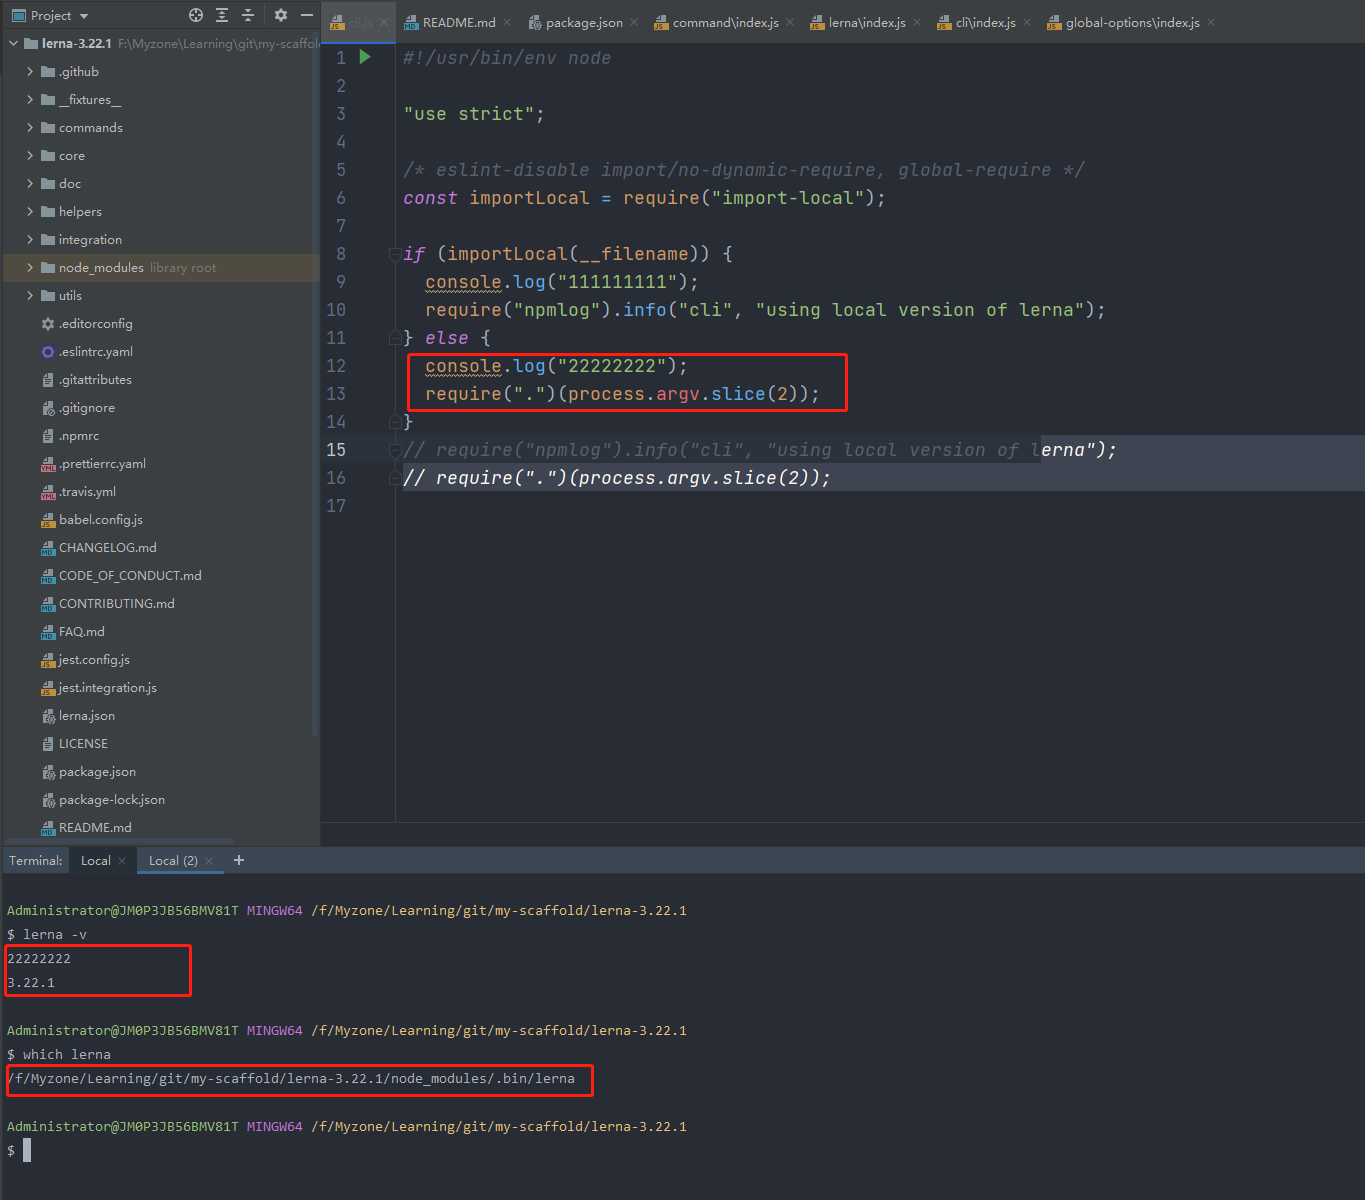Collapse the if block fold marker on line 8
The image size is (1365, 1200).
pyautogui.click(x=395, y=254)
